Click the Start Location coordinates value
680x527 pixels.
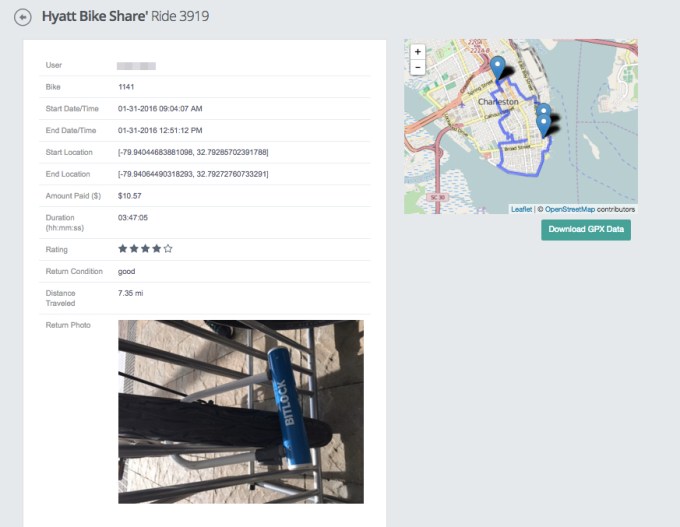pos(193,152)
